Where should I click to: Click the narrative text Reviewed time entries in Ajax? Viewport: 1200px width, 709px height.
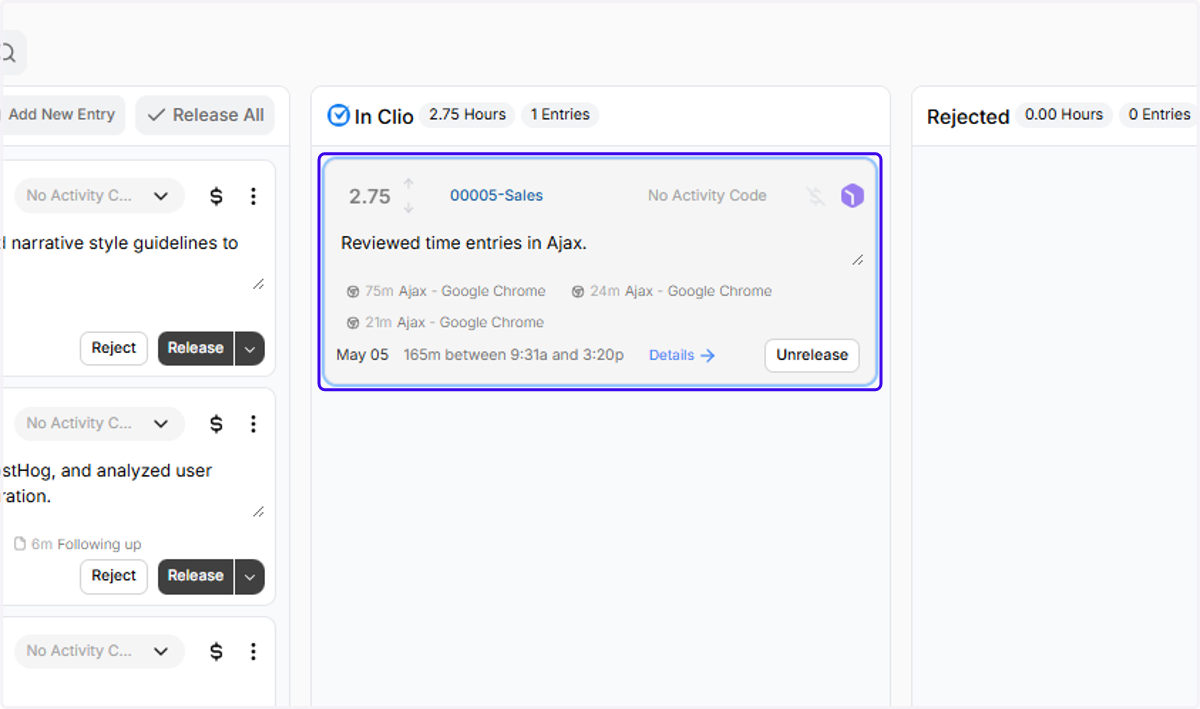point(464,243)
